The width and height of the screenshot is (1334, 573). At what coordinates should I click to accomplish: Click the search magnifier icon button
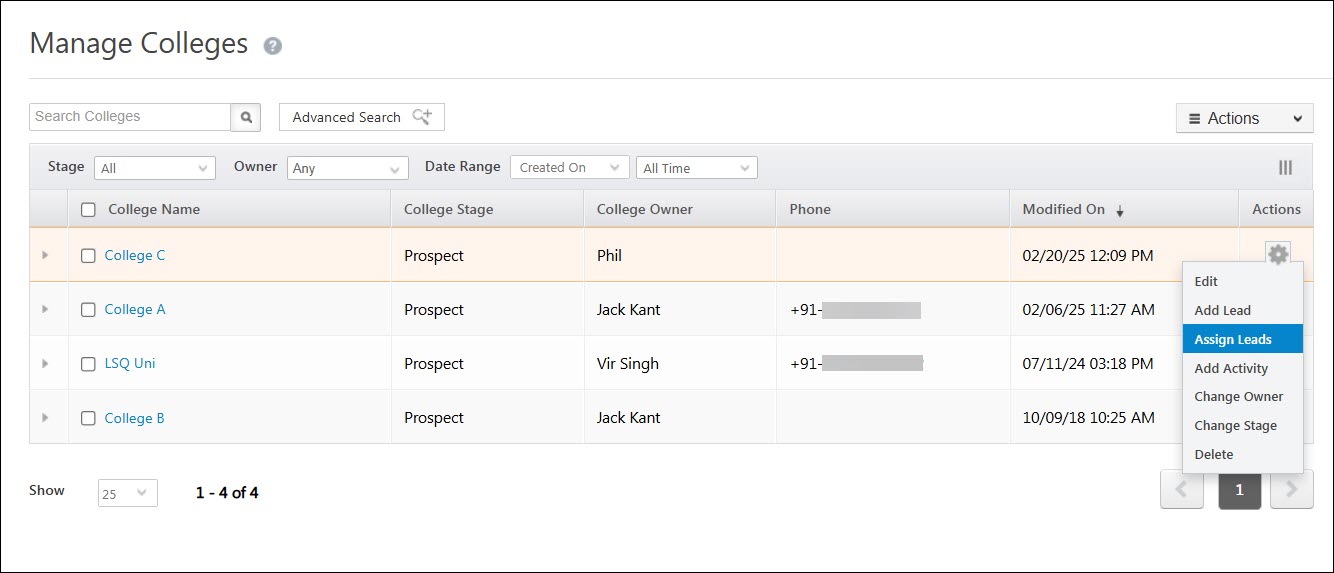(245, 117)
